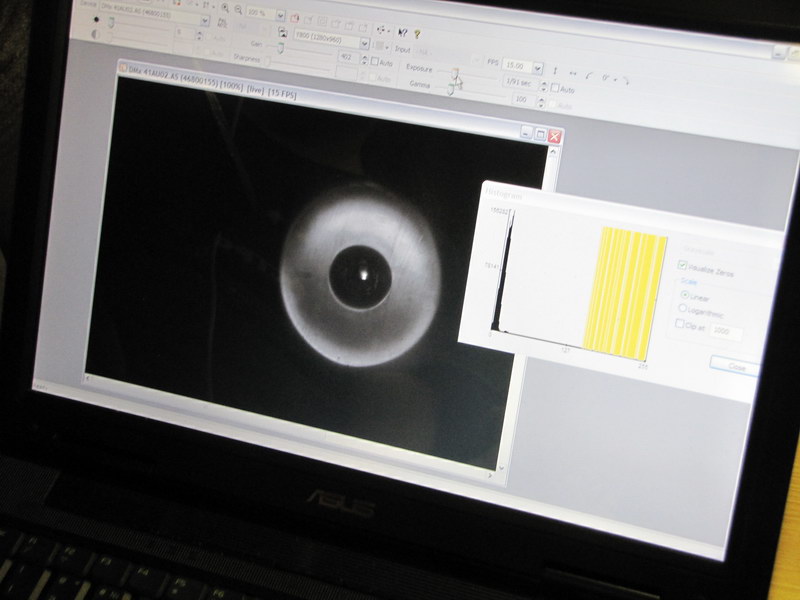Click the picture icon left of Y800 format
This screenshot has height=600, width=800.
tap(283, 32)
